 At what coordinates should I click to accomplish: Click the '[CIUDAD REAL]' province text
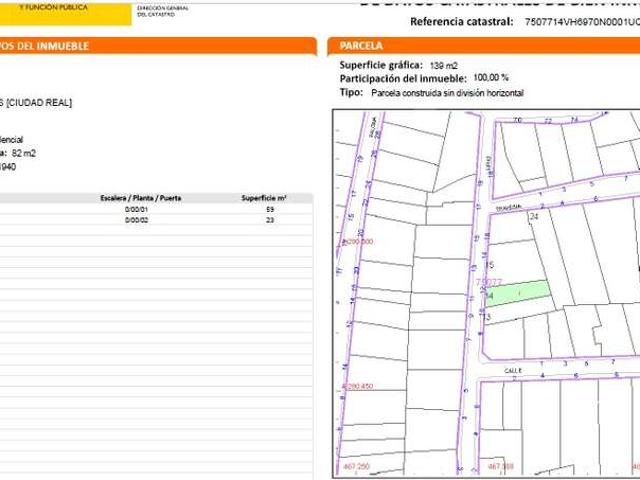[x=39, y=103]
